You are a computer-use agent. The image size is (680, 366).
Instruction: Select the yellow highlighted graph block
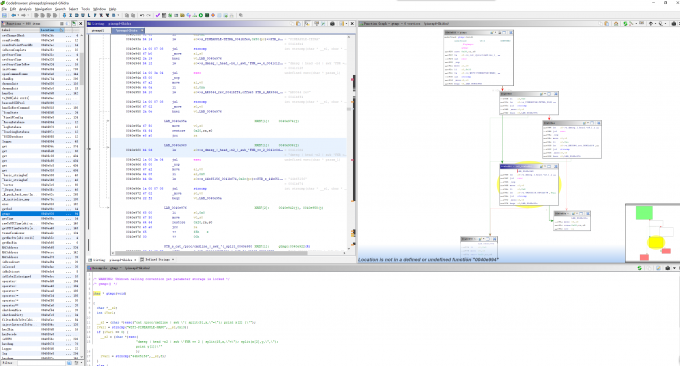pos(529,184)
